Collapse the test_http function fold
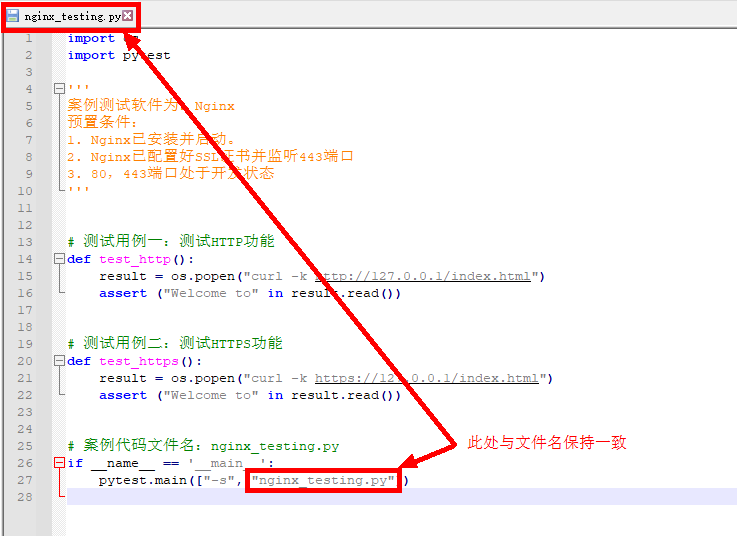 pyautogui.click(x=59, y=259)
